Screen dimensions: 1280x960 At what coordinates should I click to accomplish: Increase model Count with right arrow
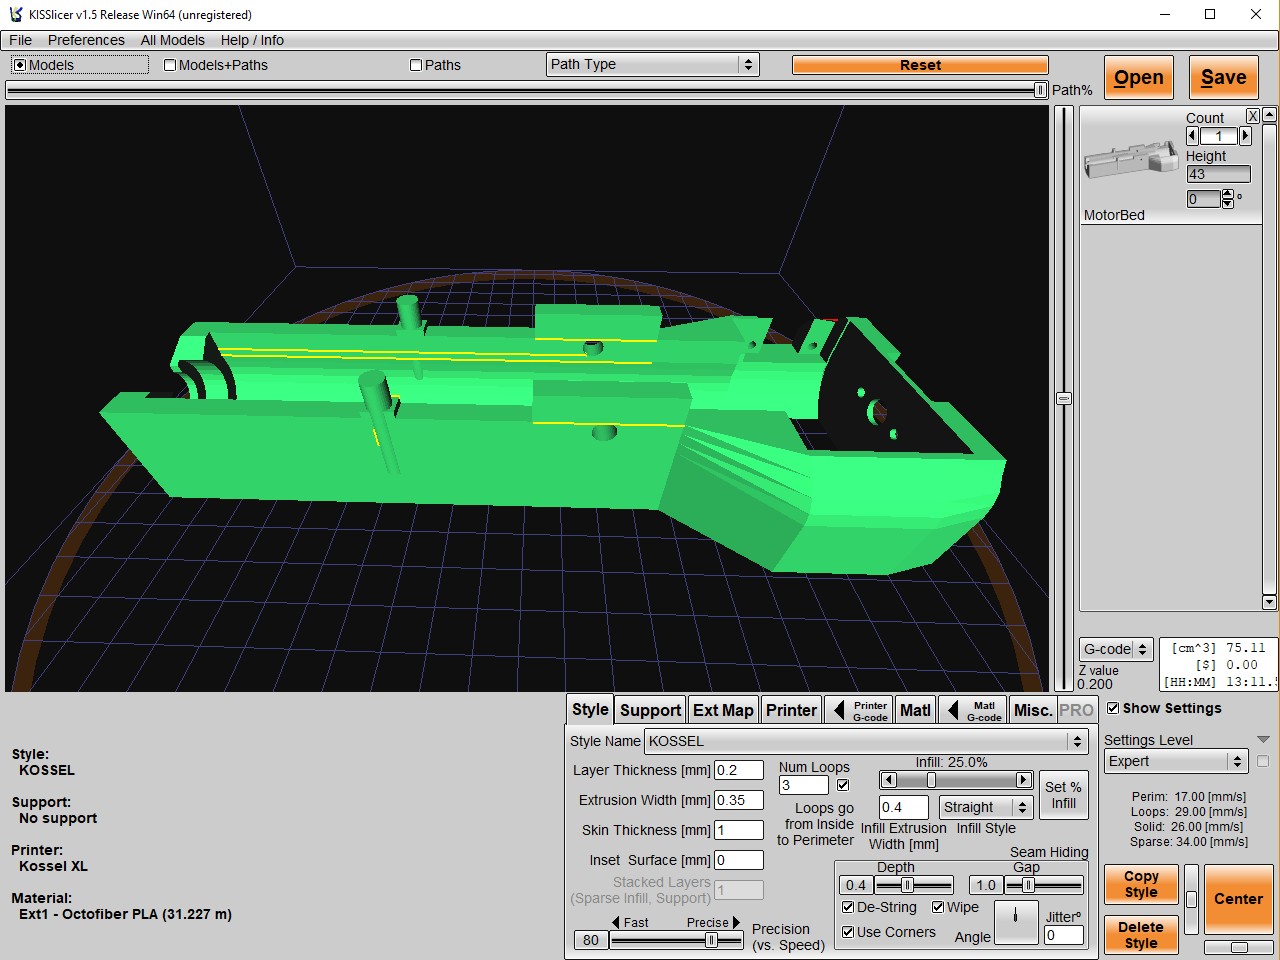pos(1245,136)
